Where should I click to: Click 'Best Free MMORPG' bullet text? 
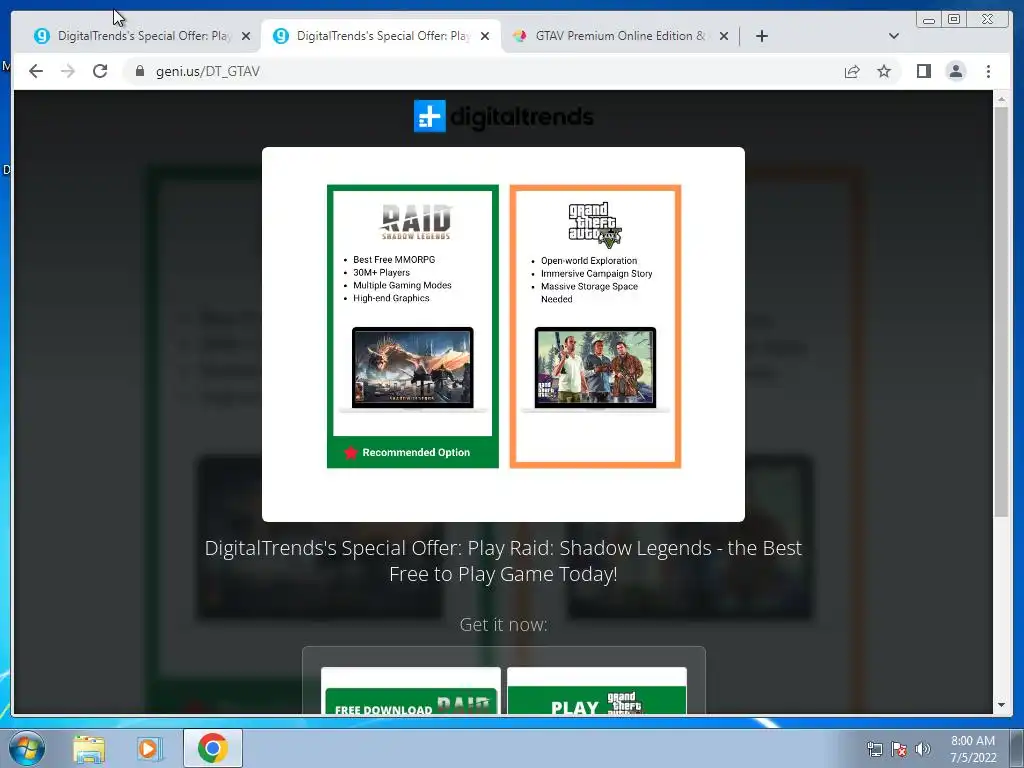394,259
